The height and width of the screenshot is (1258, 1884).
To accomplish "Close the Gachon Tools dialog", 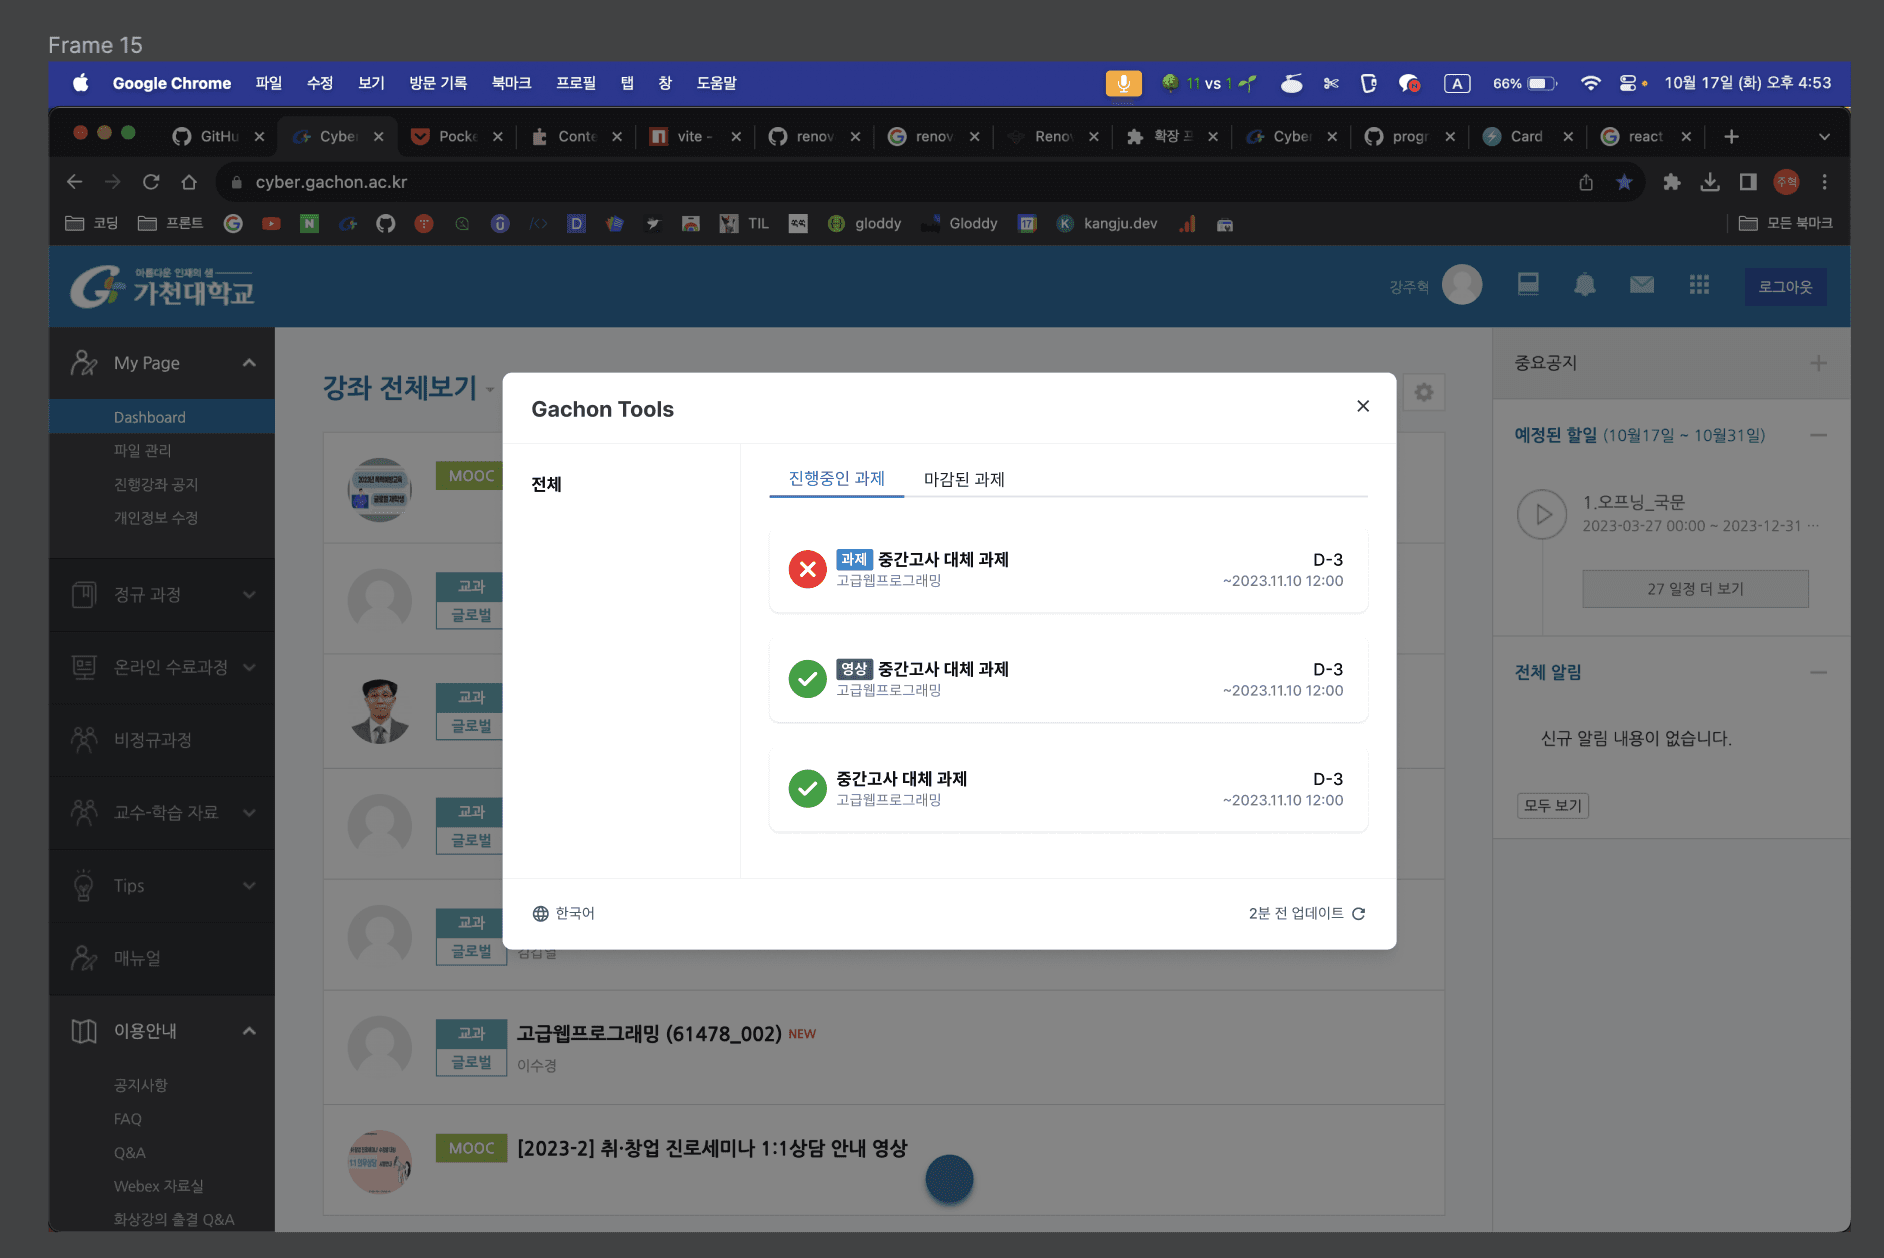I will point(1362,406).
